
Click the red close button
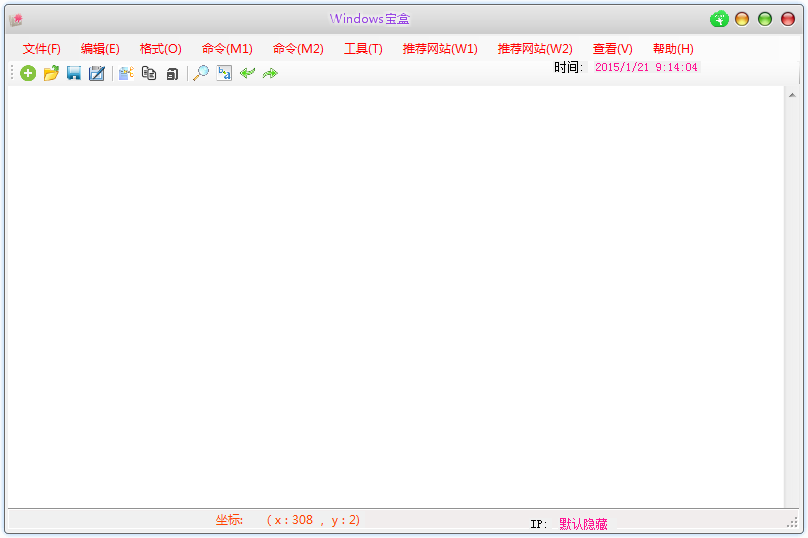(788, 19)
